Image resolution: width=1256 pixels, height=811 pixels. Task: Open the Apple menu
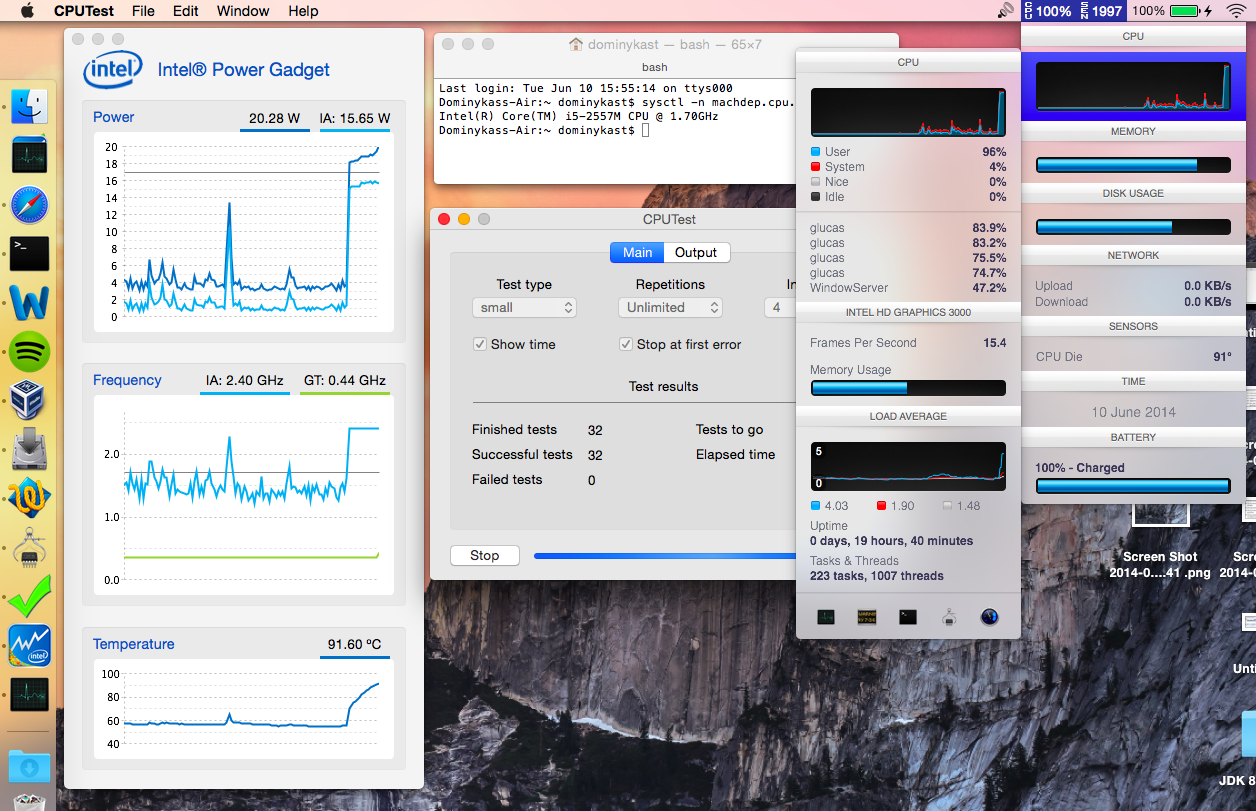(27, 11)
